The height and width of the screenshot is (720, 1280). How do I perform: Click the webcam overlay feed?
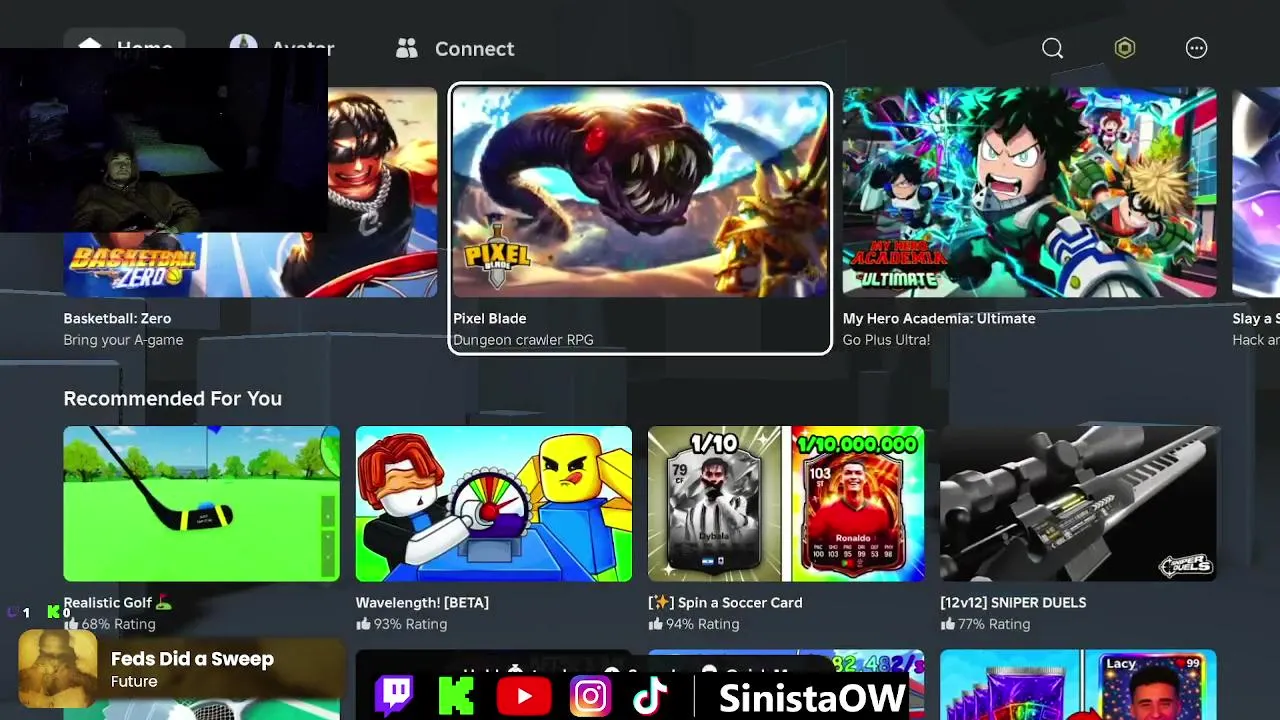(x=164, y=140)
